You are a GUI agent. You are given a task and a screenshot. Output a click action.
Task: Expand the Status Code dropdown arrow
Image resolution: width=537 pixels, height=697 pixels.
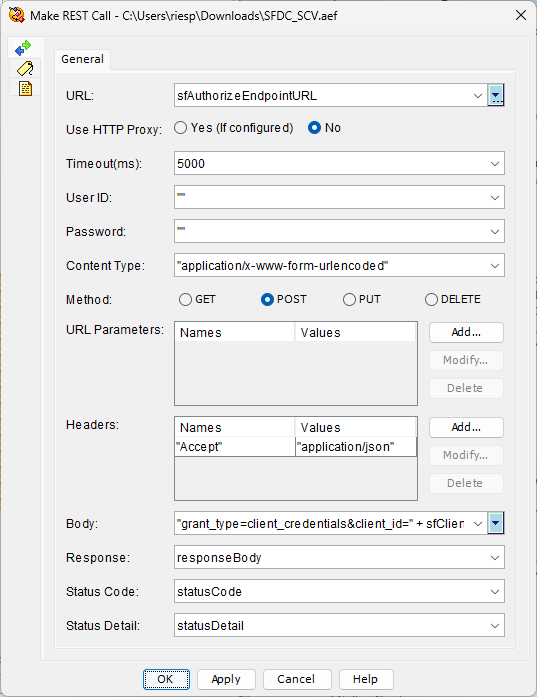pyautogui.click(x=495, y=592)
